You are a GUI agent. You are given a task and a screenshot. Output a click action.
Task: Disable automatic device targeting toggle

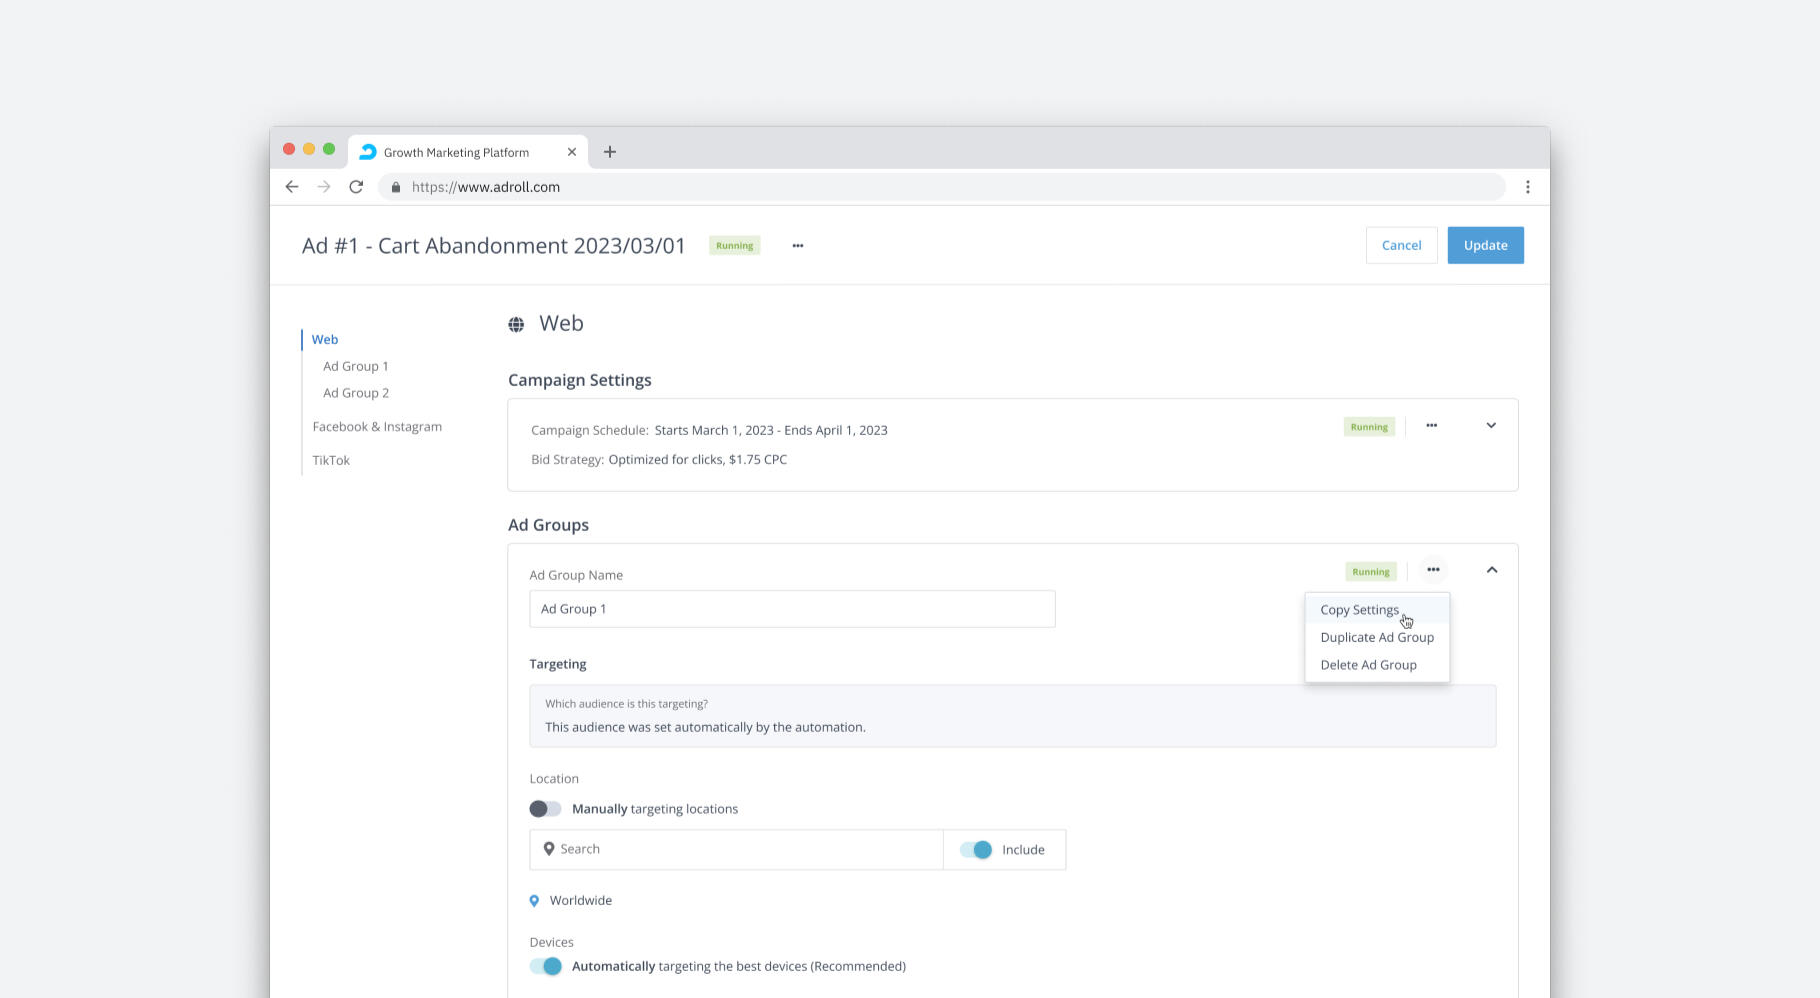546,966
